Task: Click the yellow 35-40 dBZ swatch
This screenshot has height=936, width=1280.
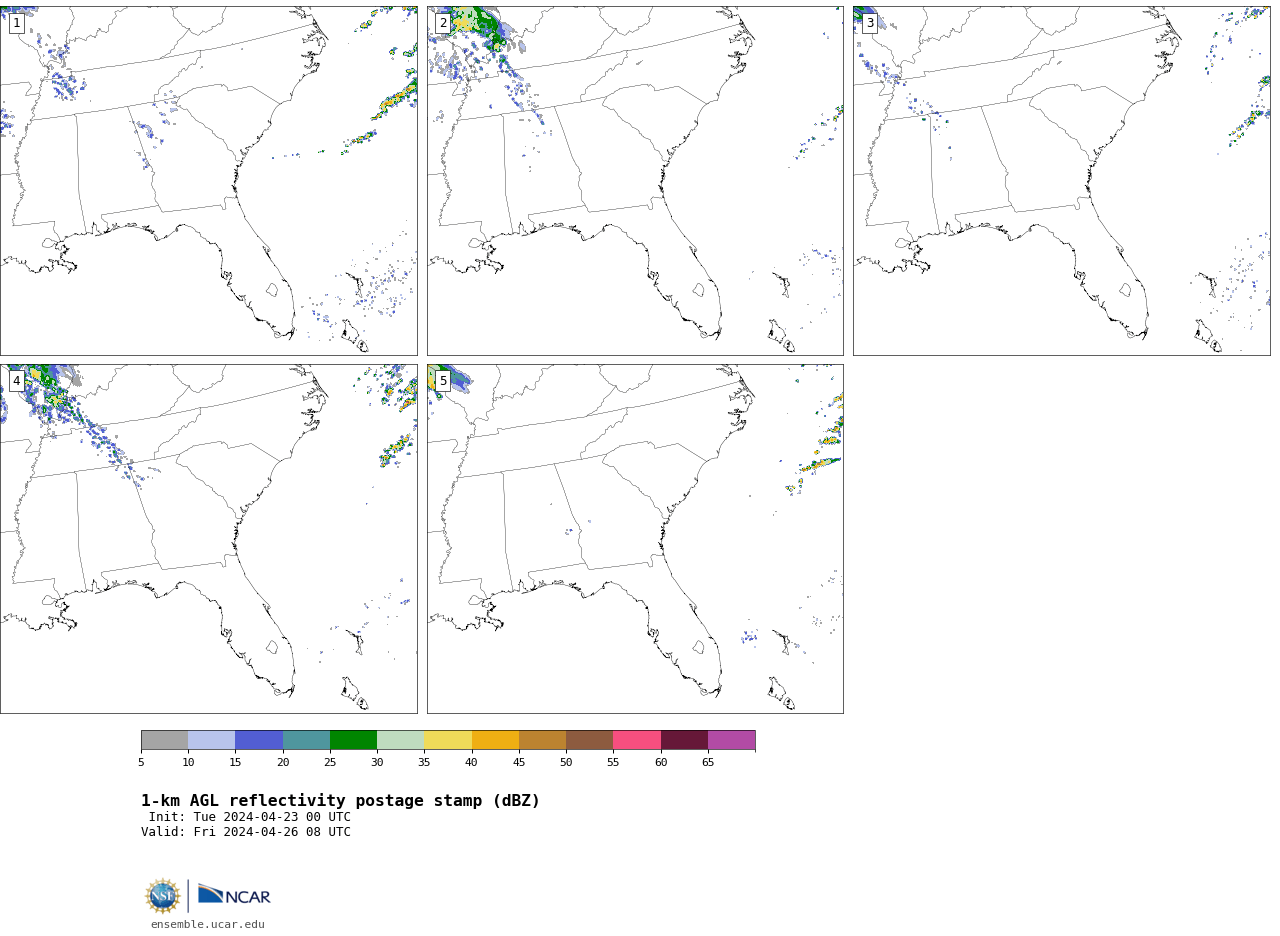Action: coord(448,740)
